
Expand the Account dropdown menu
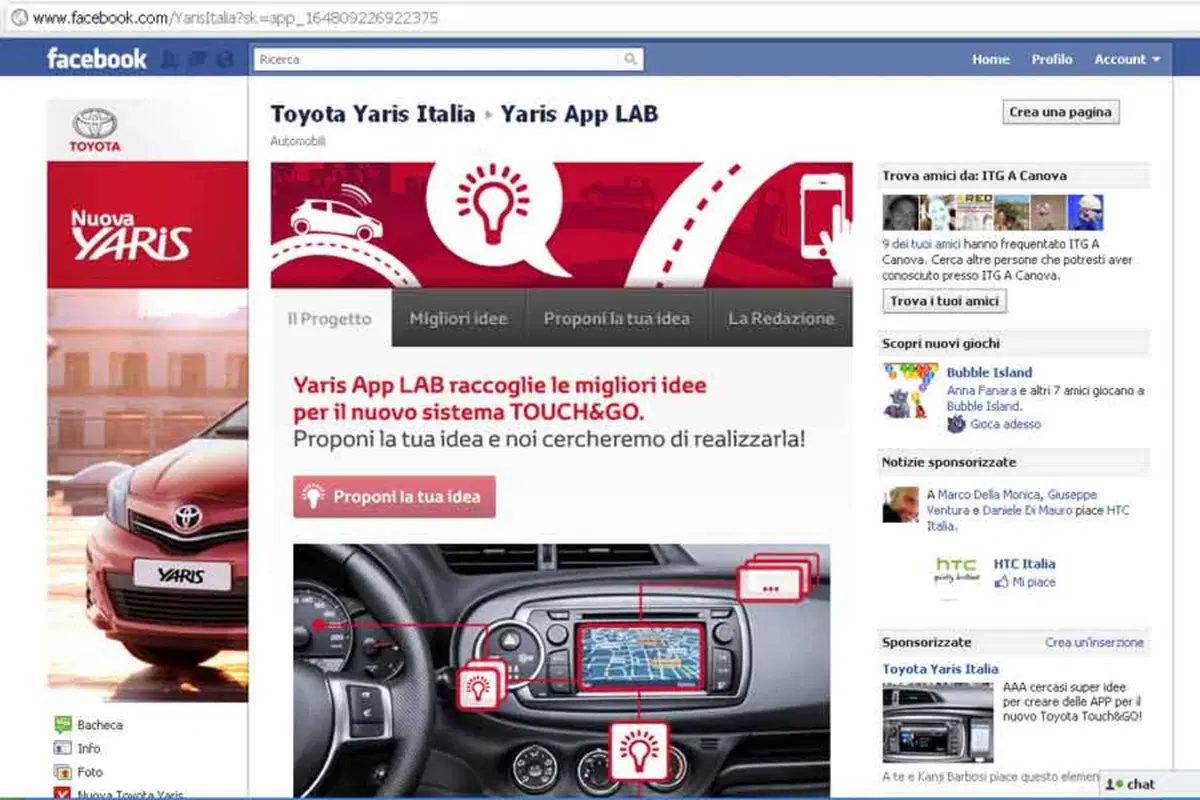pyautogui.click(x=1127, y=59)
